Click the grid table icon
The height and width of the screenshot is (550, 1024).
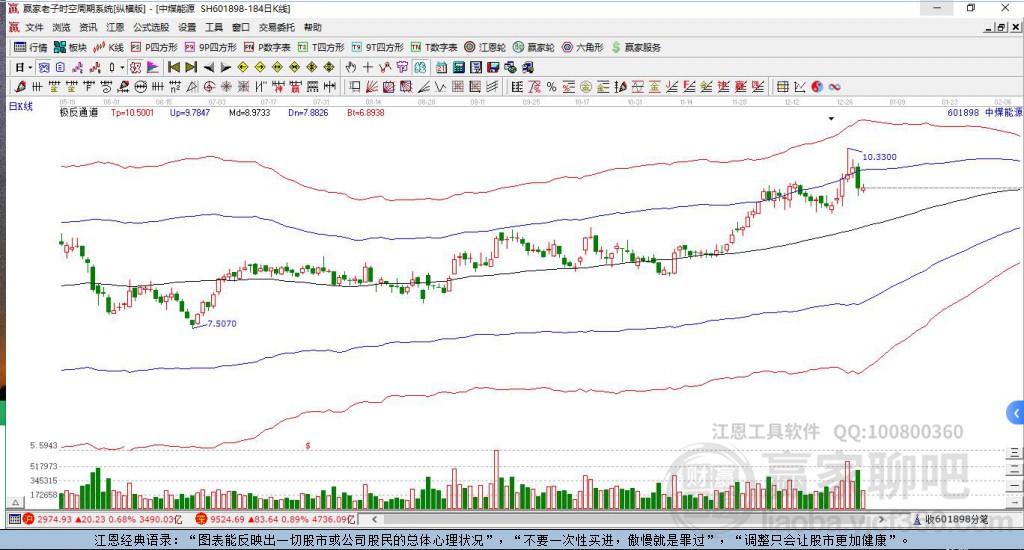pyautogui.click(x=782, y=86)
